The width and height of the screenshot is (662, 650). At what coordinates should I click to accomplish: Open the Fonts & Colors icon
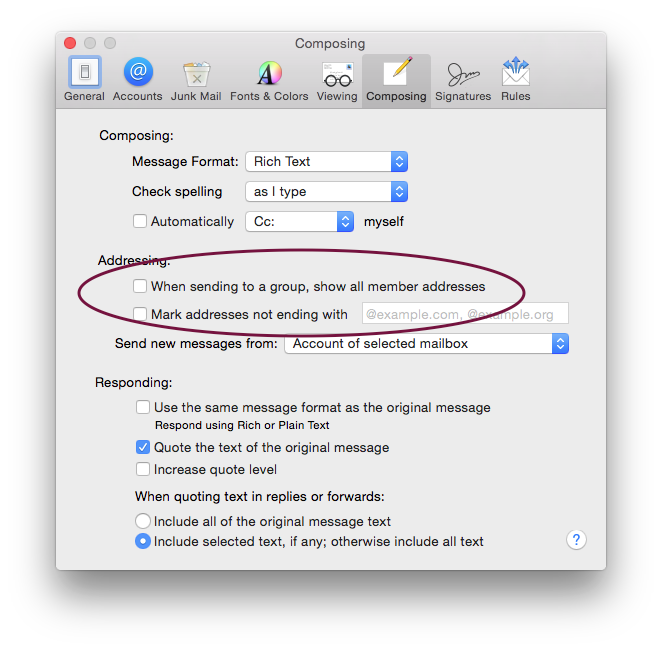point(270,73)
